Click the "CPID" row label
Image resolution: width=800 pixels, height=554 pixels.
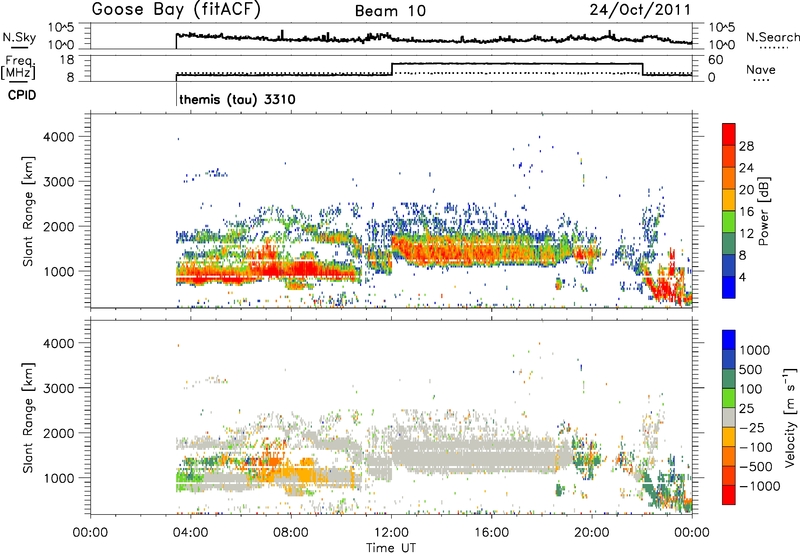(22, 95)
